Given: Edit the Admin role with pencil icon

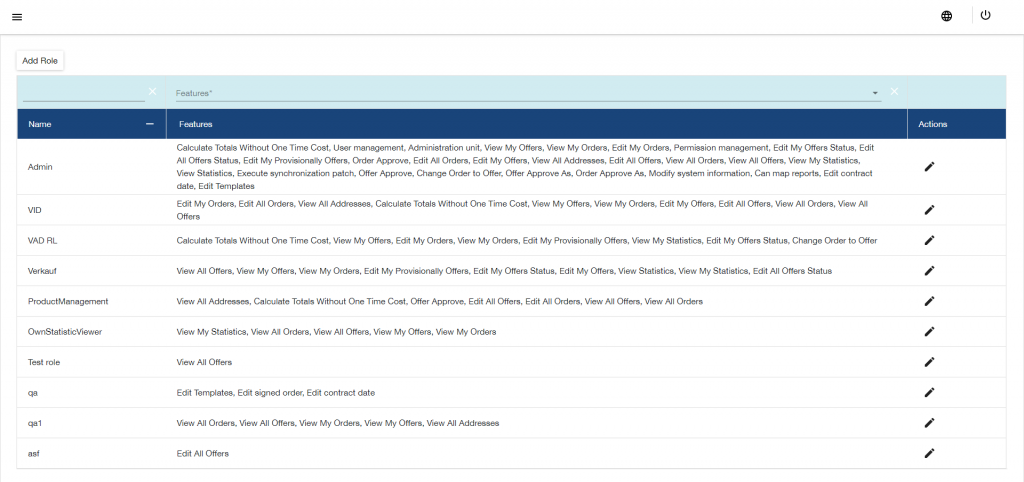Looking at the screenshot, I should coord(929,167).
